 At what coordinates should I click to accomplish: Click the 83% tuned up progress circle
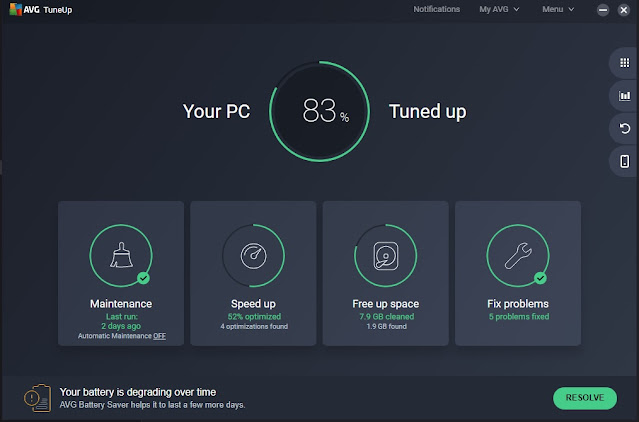320,111
